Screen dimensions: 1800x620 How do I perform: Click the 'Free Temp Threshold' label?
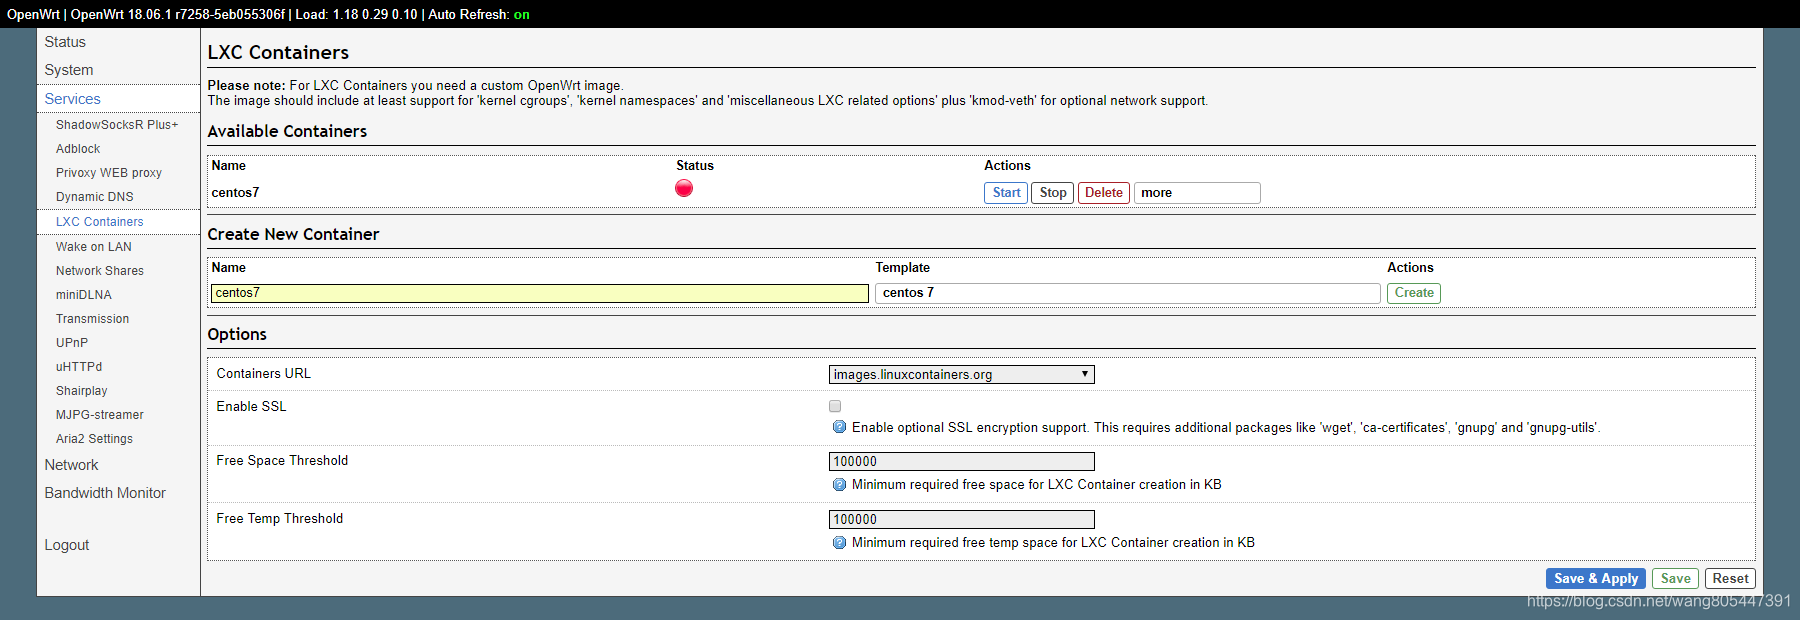click(x=280, y=519)
